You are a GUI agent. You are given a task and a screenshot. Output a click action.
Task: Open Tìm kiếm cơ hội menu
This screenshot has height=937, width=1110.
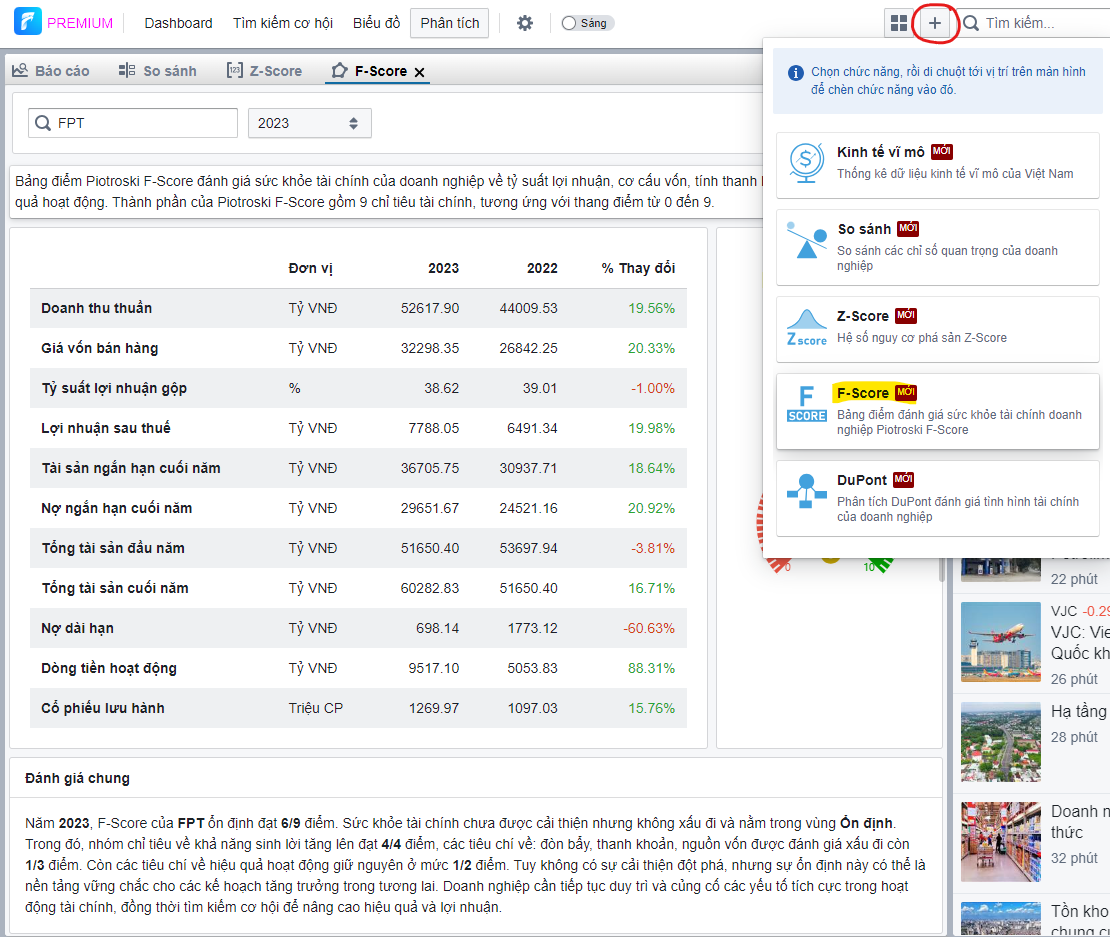coord(283,23)
